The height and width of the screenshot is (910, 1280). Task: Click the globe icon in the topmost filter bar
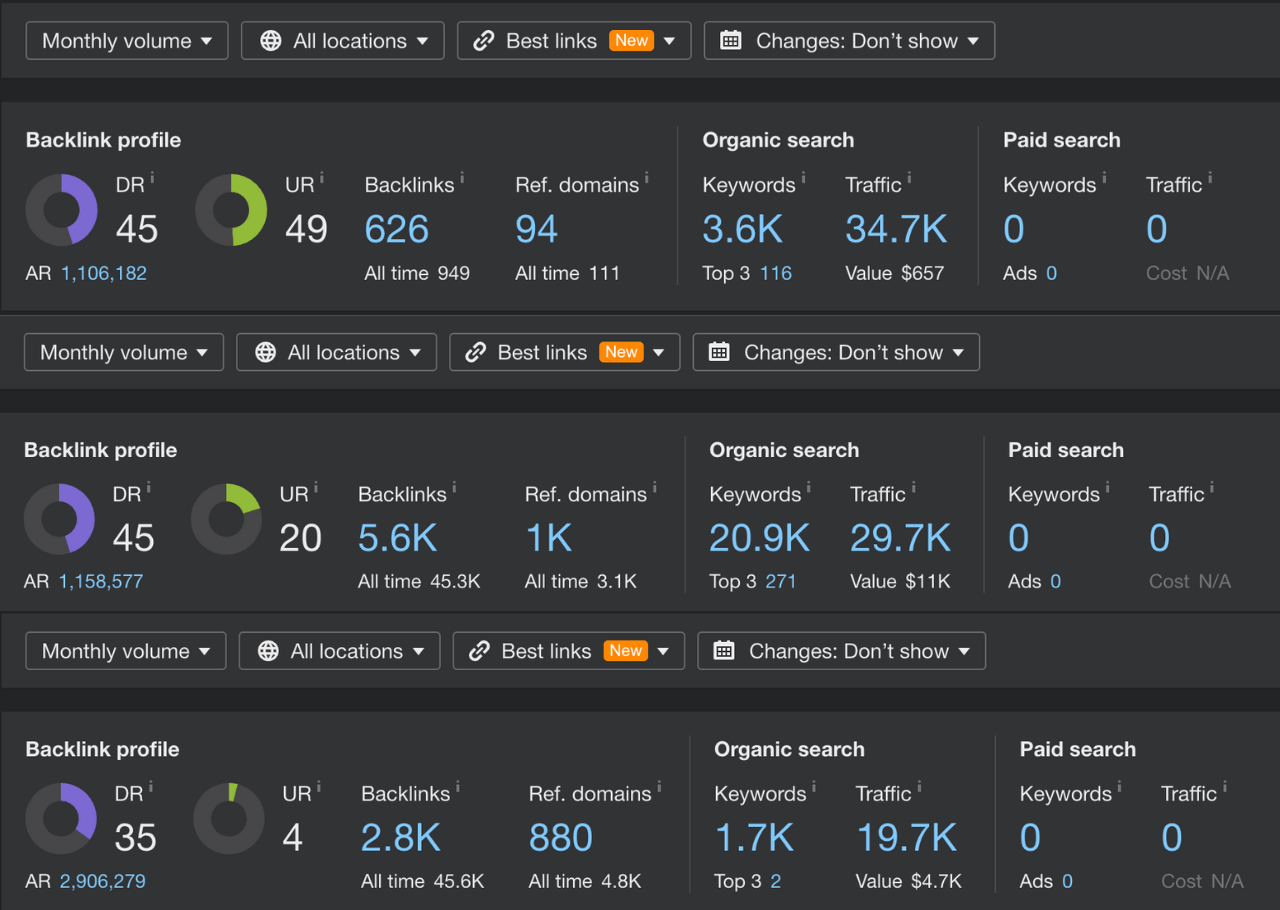coord(270,41)
